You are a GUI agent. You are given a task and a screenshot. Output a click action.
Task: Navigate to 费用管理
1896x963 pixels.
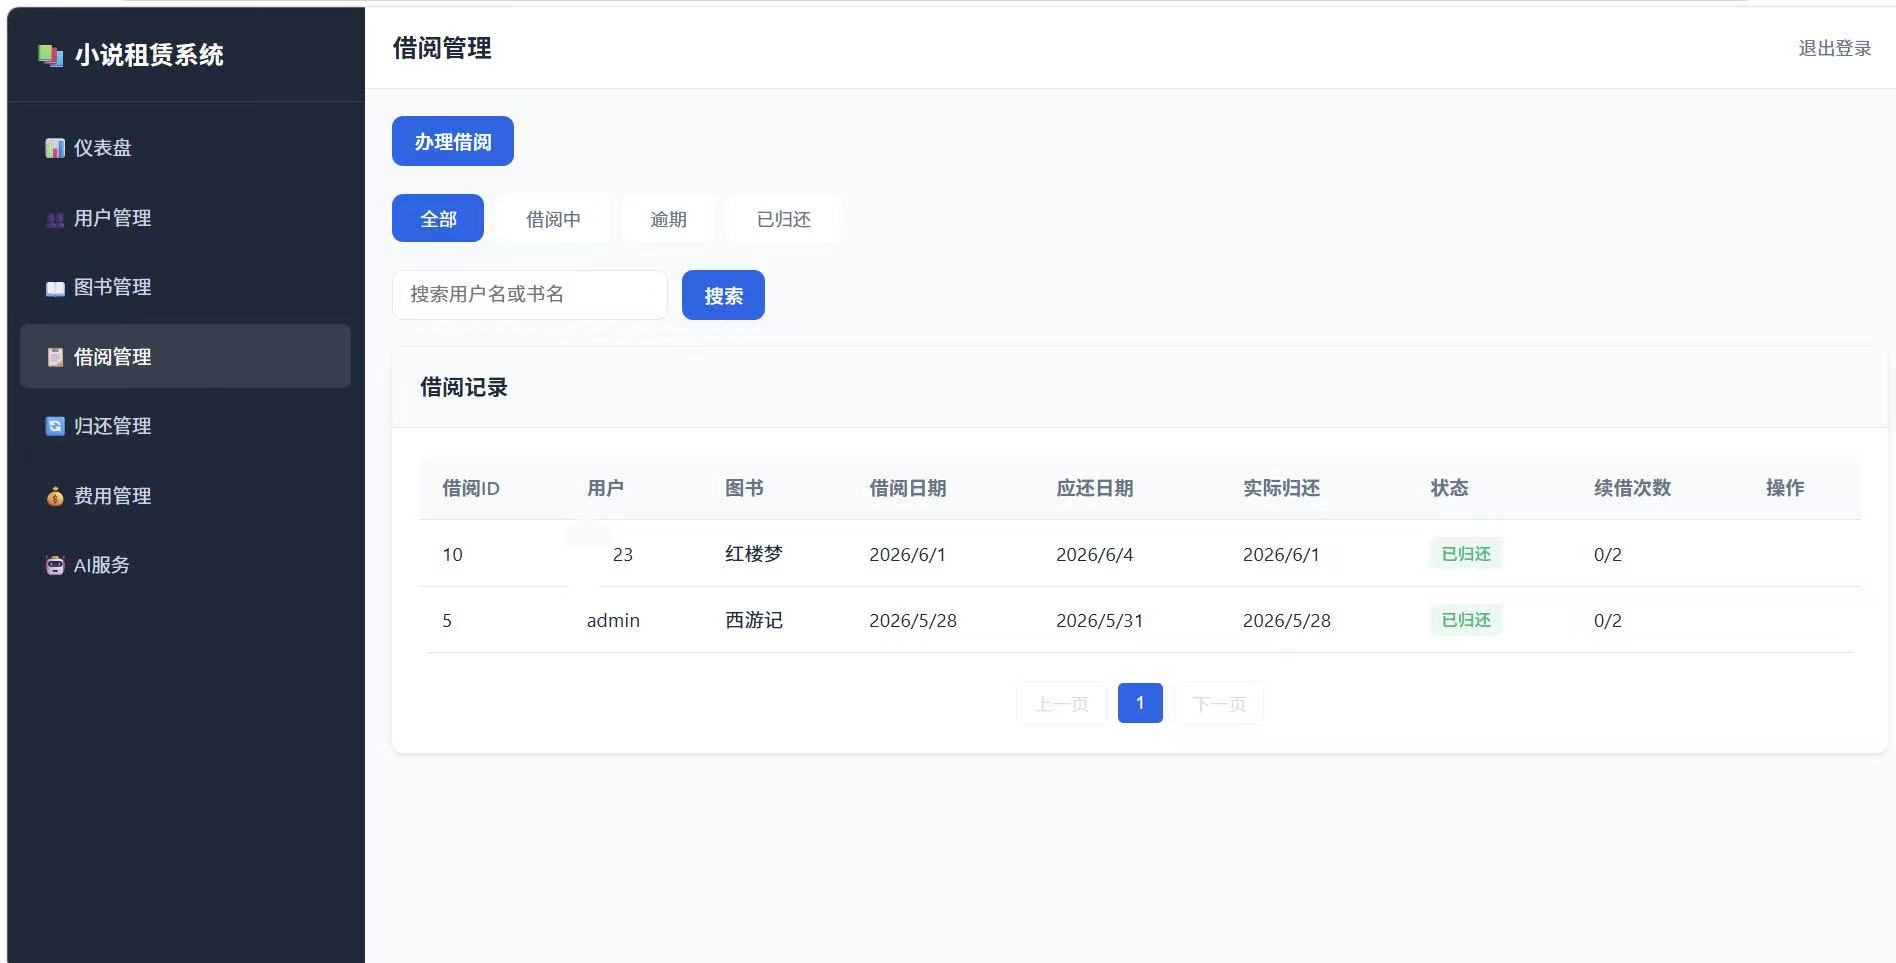click(185, 496)
